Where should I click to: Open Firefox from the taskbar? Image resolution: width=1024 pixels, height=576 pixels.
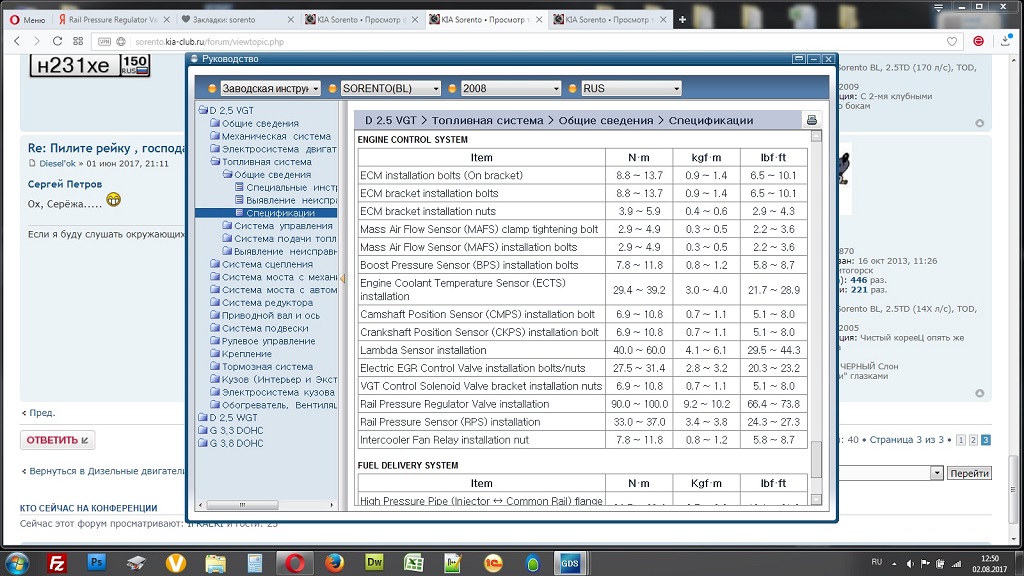coord(334,562)
